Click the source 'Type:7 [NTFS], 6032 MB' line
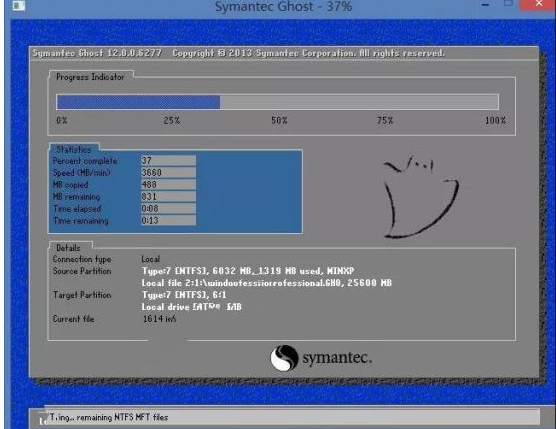 (x=248, y=271)
